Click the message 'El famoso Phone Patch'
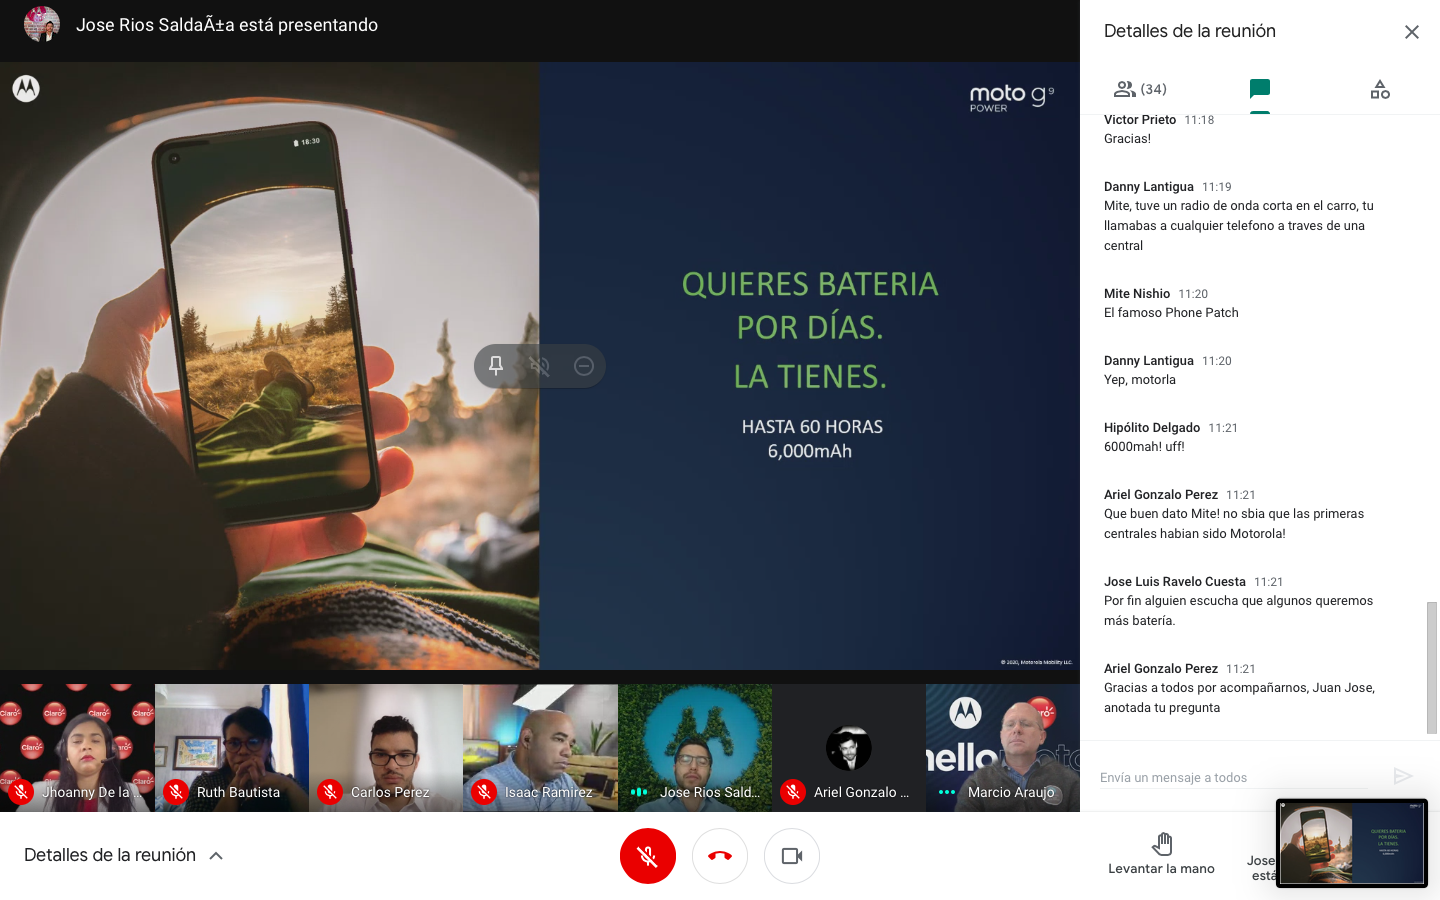This screenshot has height=900, width=1440. pos(1171,313)
